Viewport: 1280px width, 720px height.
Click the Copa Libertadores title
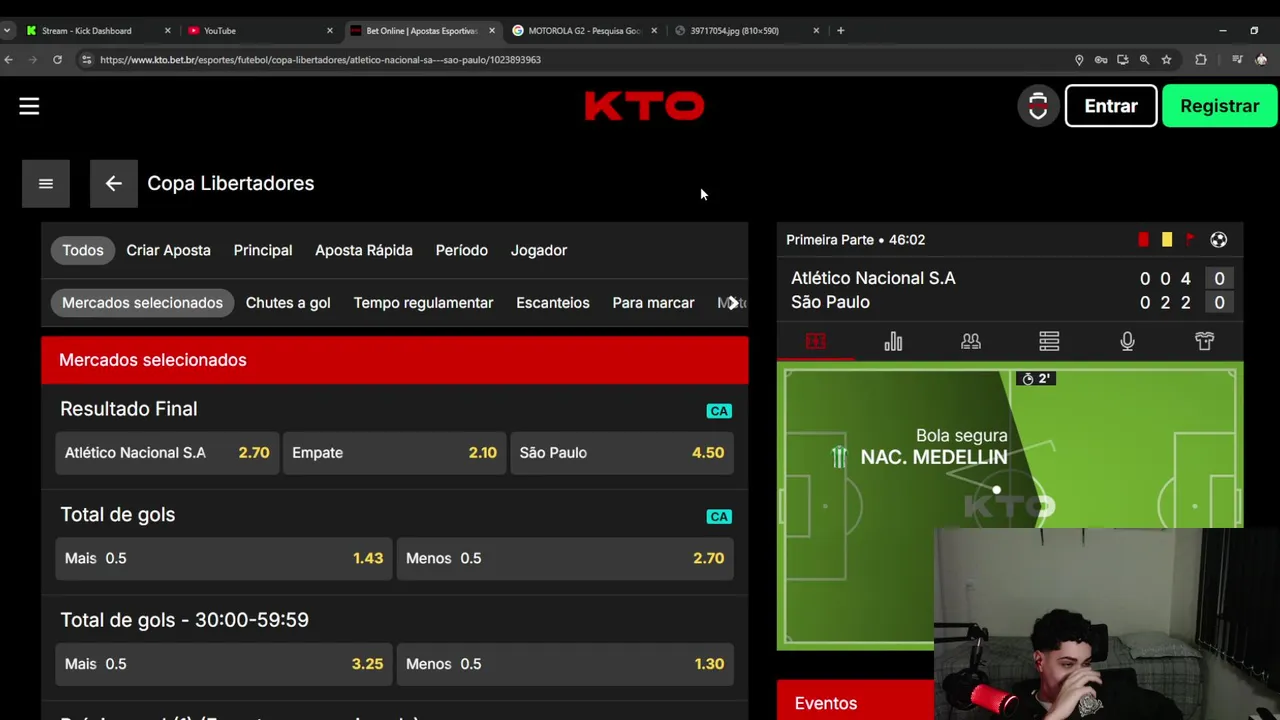(230, 183)
